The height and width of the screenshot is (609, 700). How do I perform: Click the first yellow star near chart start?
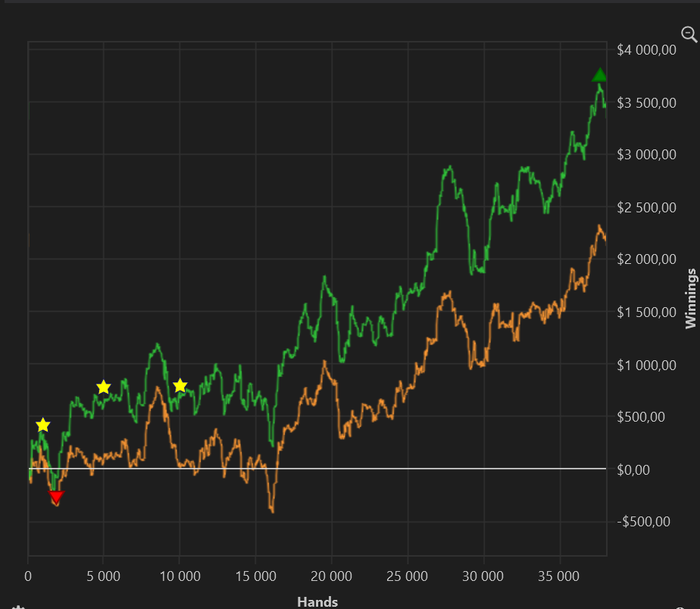(x=42, y=425)
